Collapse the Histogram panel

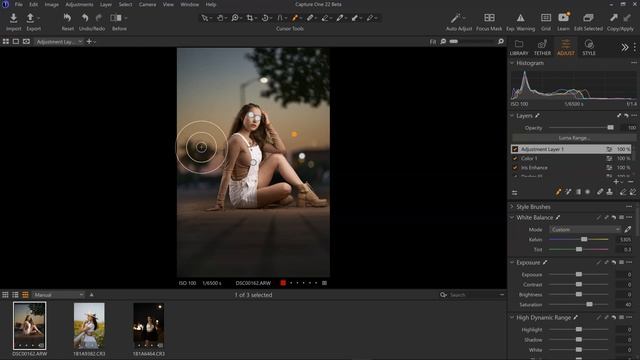[512, 63]
